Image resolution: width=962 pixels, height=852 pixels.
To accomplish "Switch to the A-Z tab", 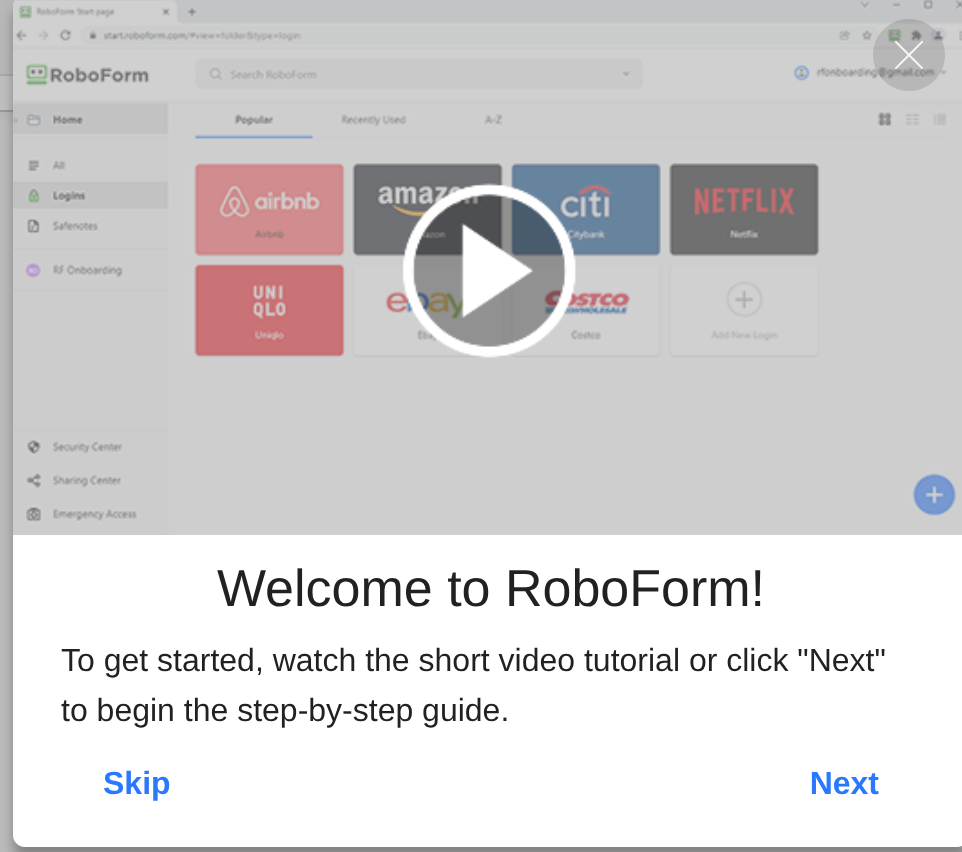I will point(493,120).
